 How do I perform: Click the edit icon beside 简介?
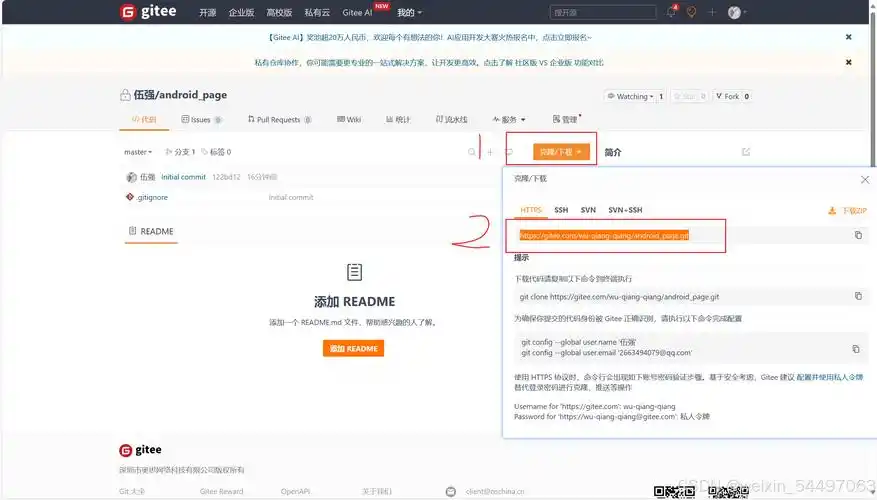click(x=746, y=152)
